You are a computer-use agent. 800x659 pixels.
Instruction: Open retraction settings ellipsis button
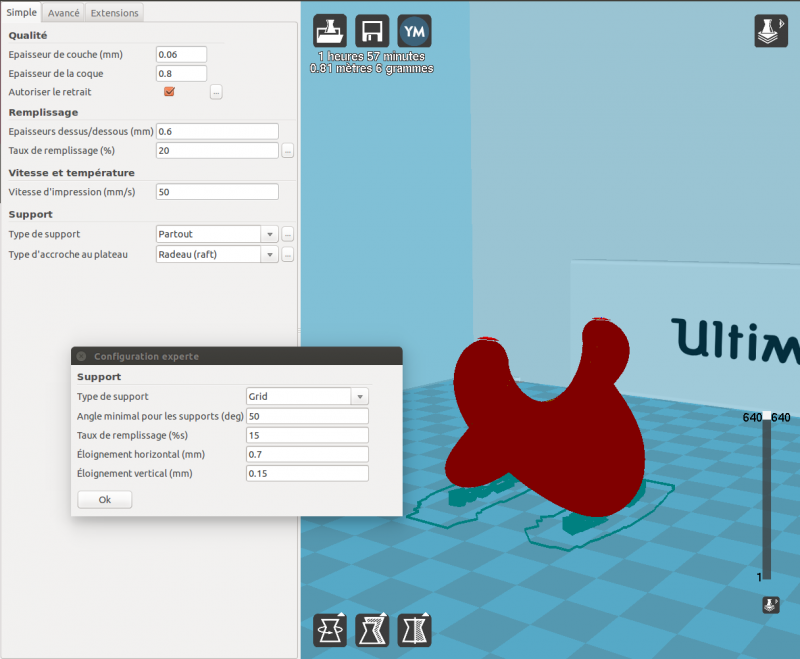pos(216,92)
